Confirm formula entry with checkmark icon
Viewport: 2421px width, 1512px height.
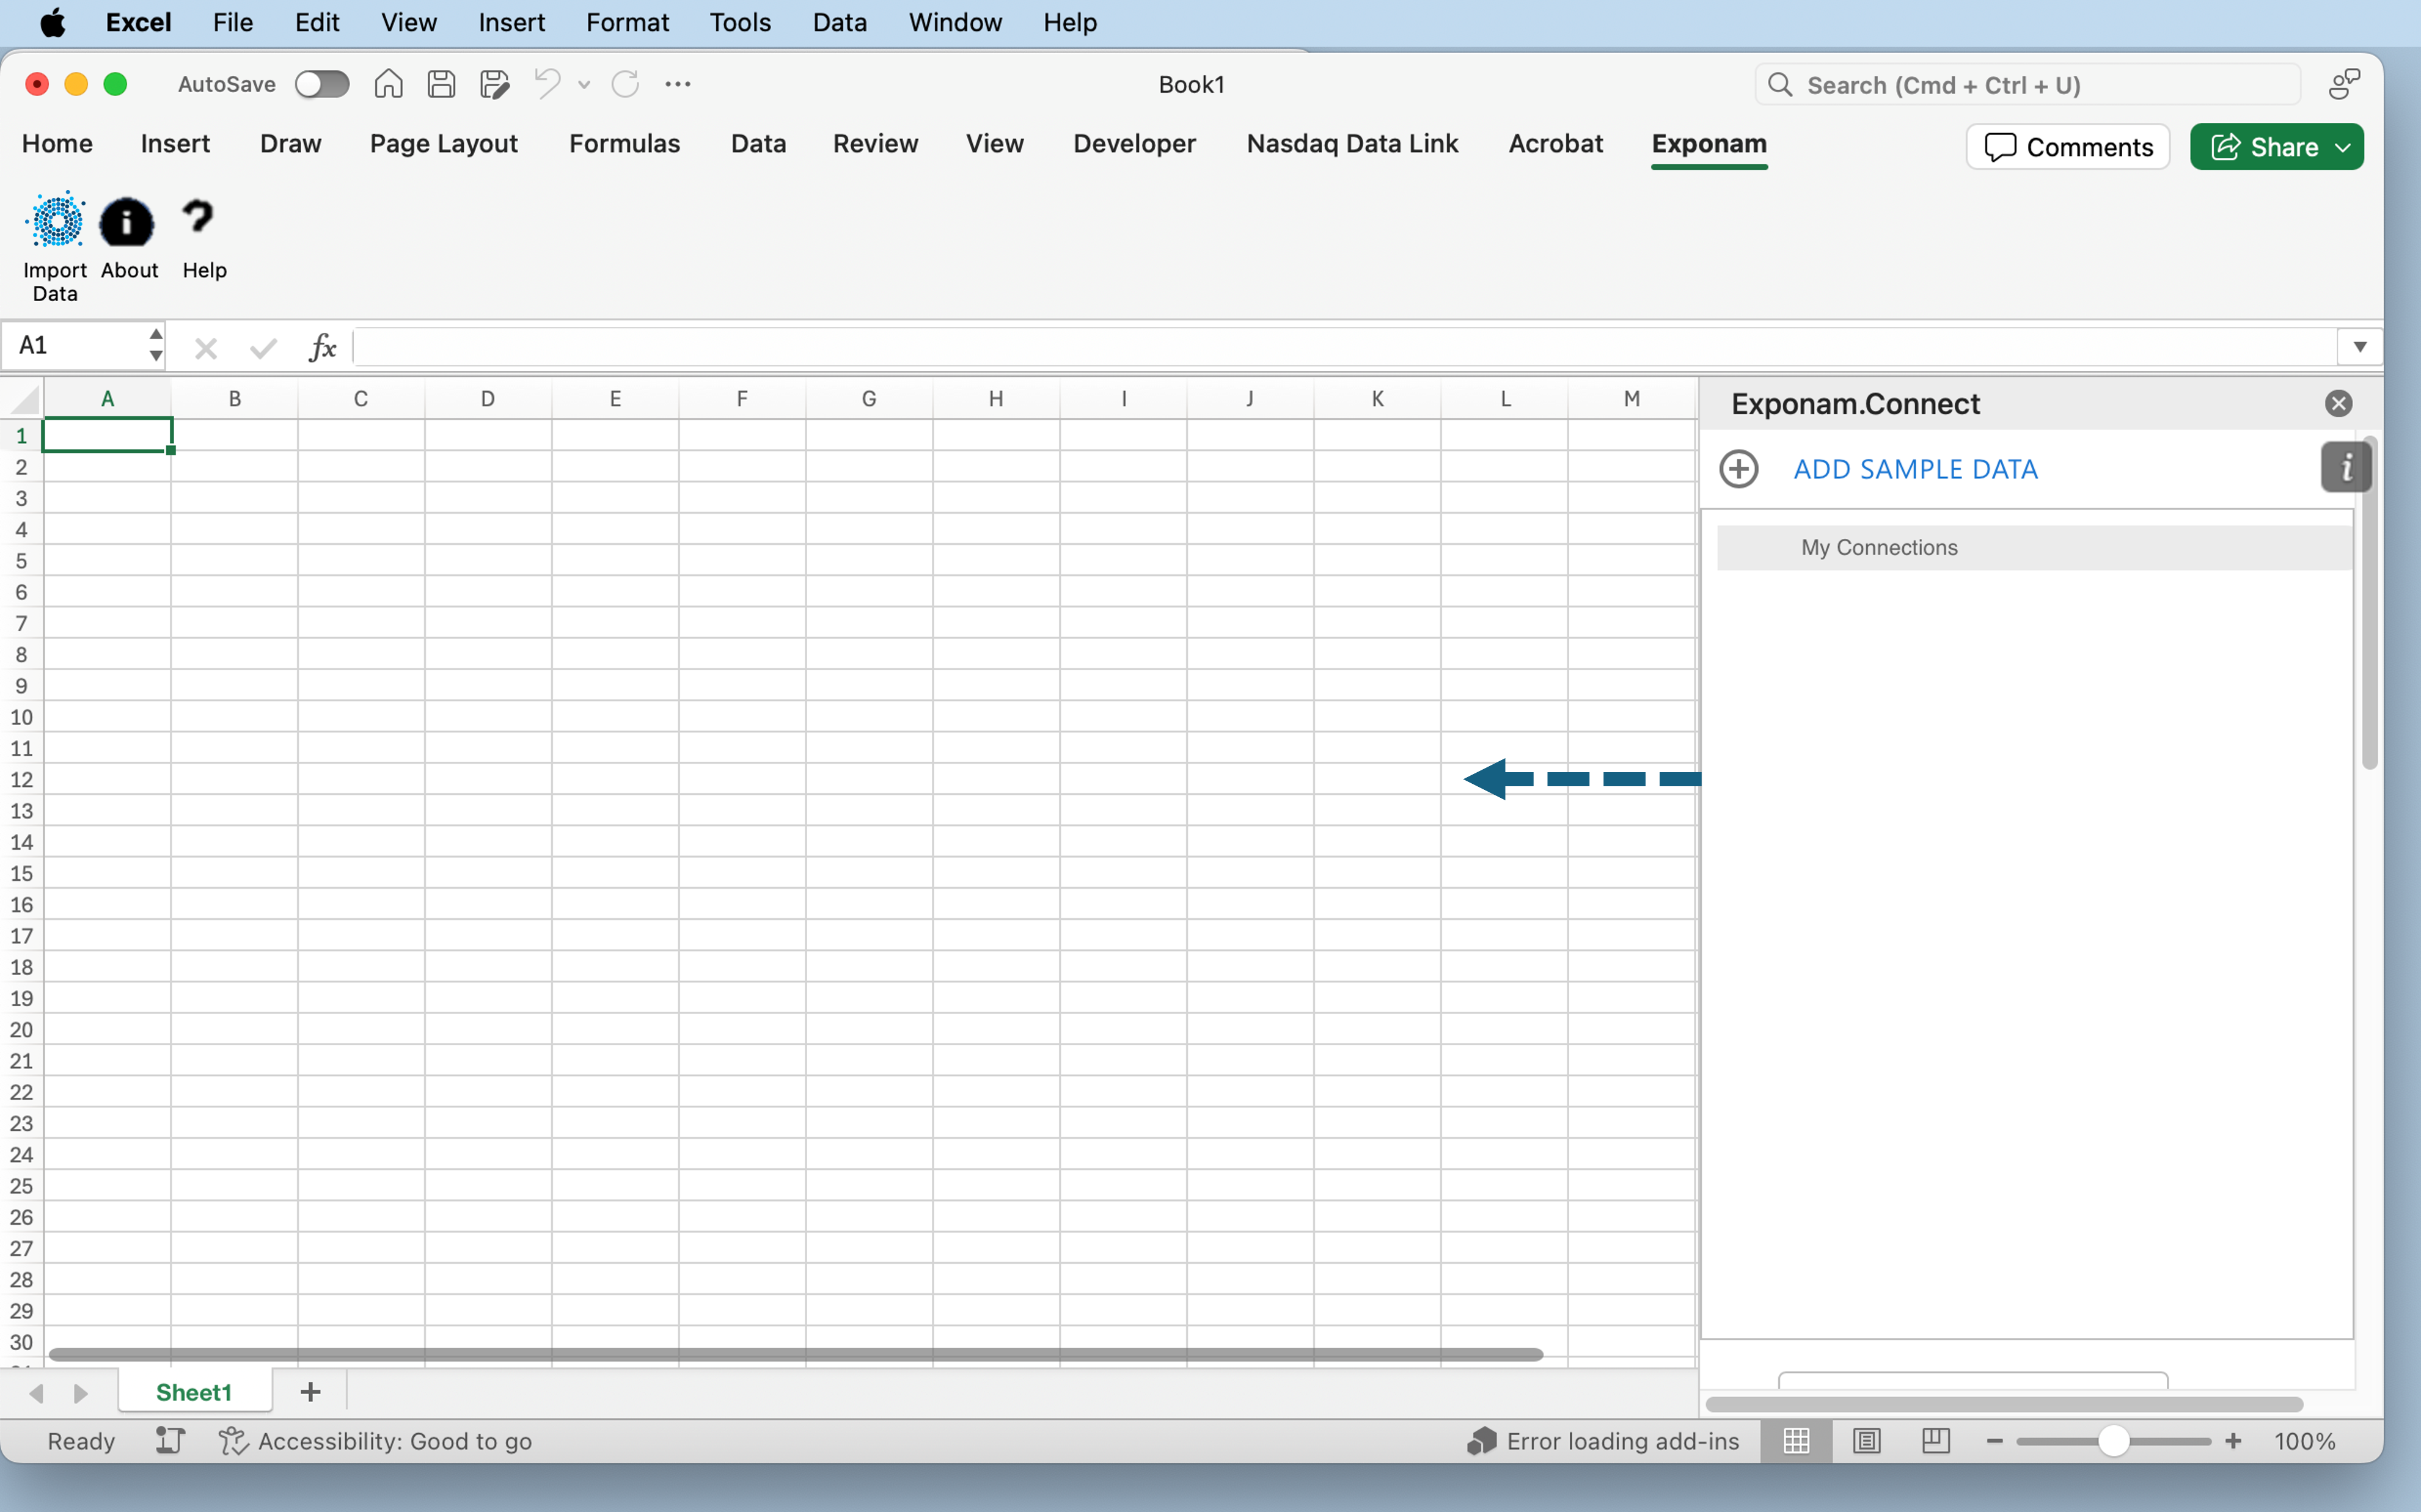(263, 348)
